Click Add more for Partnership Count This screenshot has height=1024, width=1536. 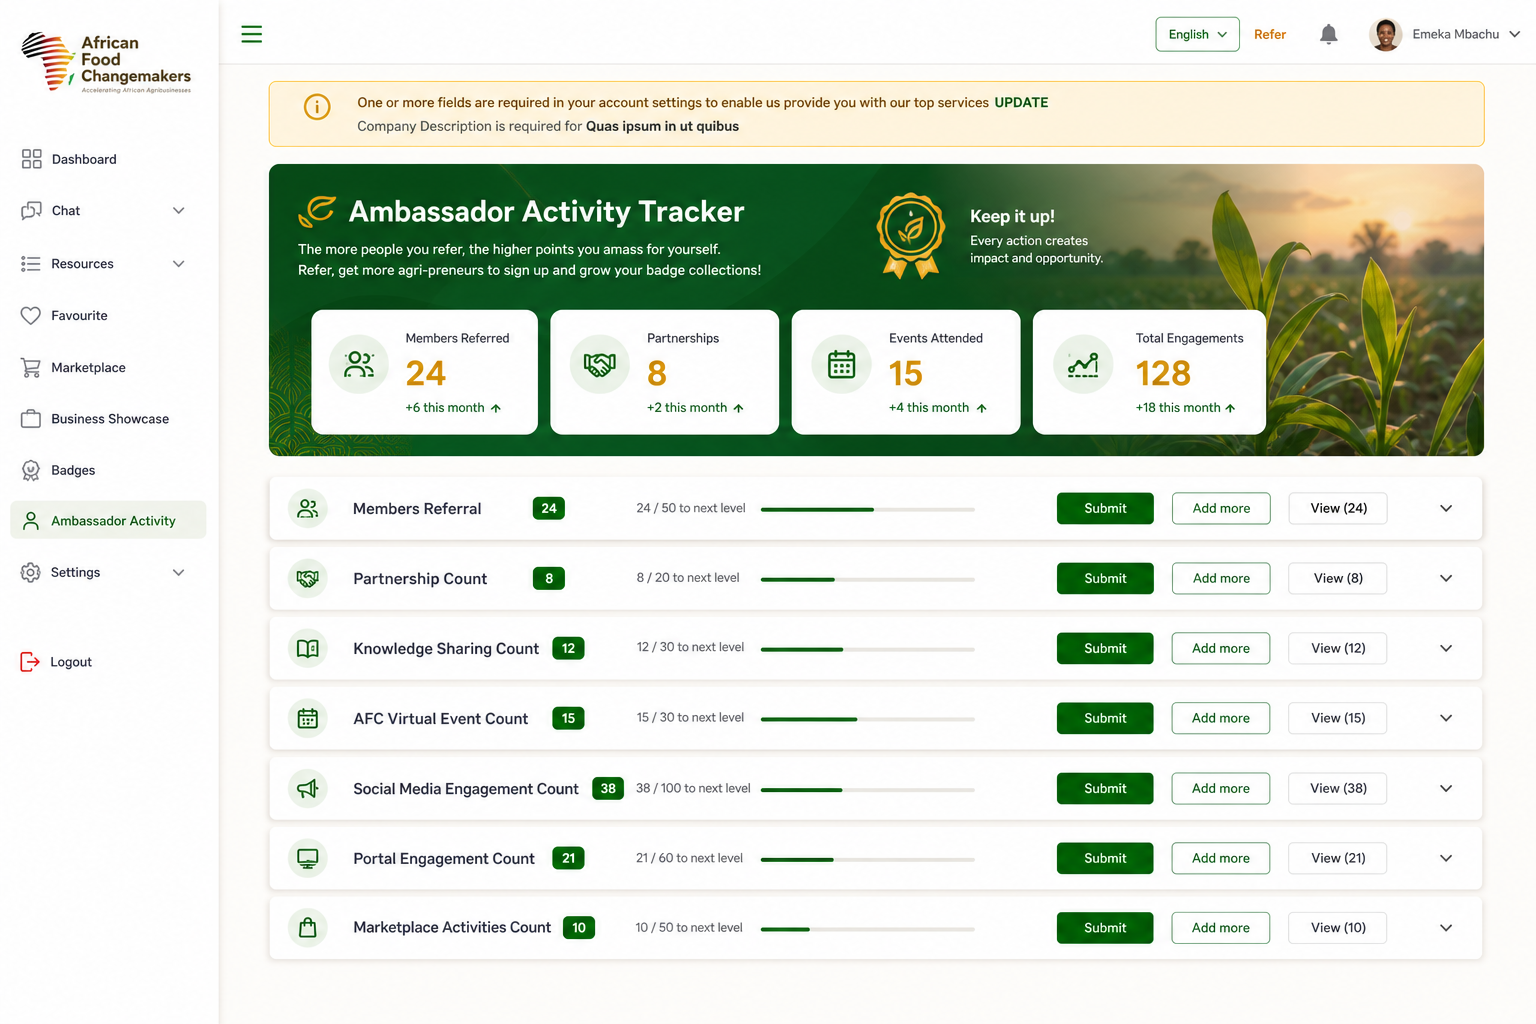(1221, 578)
